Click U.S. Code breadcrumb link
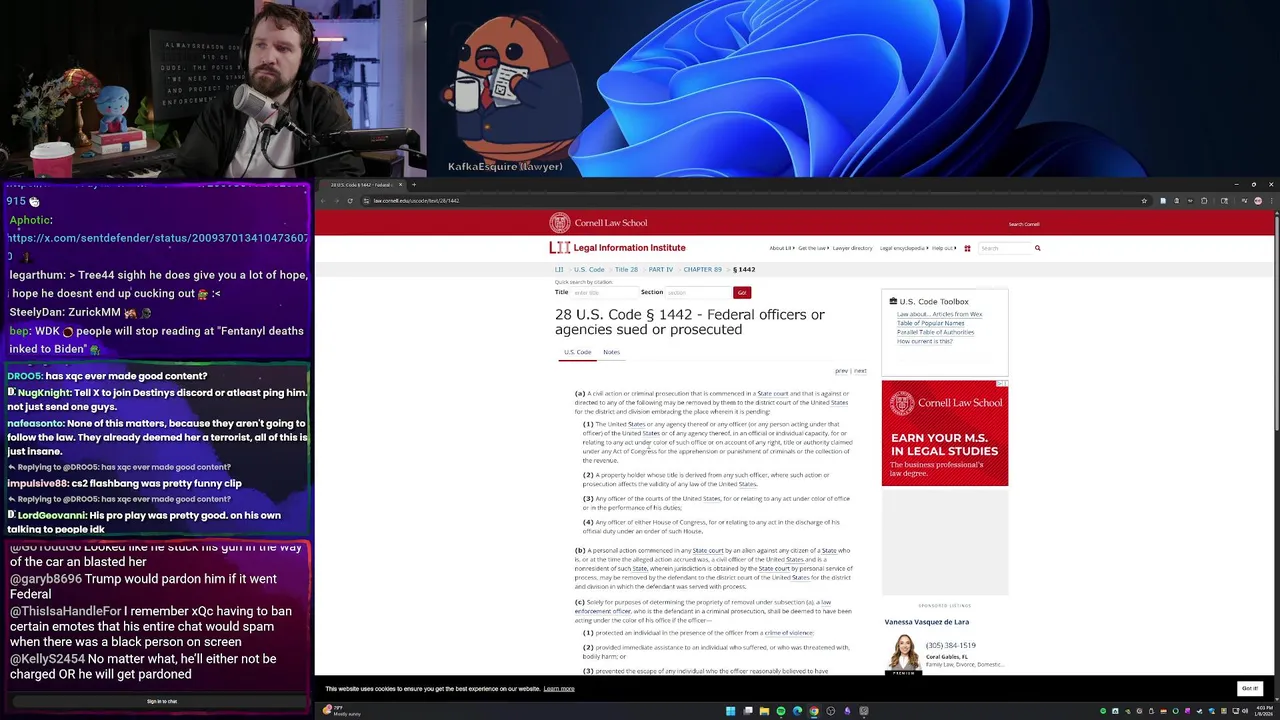This screenshot has height=720, width=1280. (589, 270)
